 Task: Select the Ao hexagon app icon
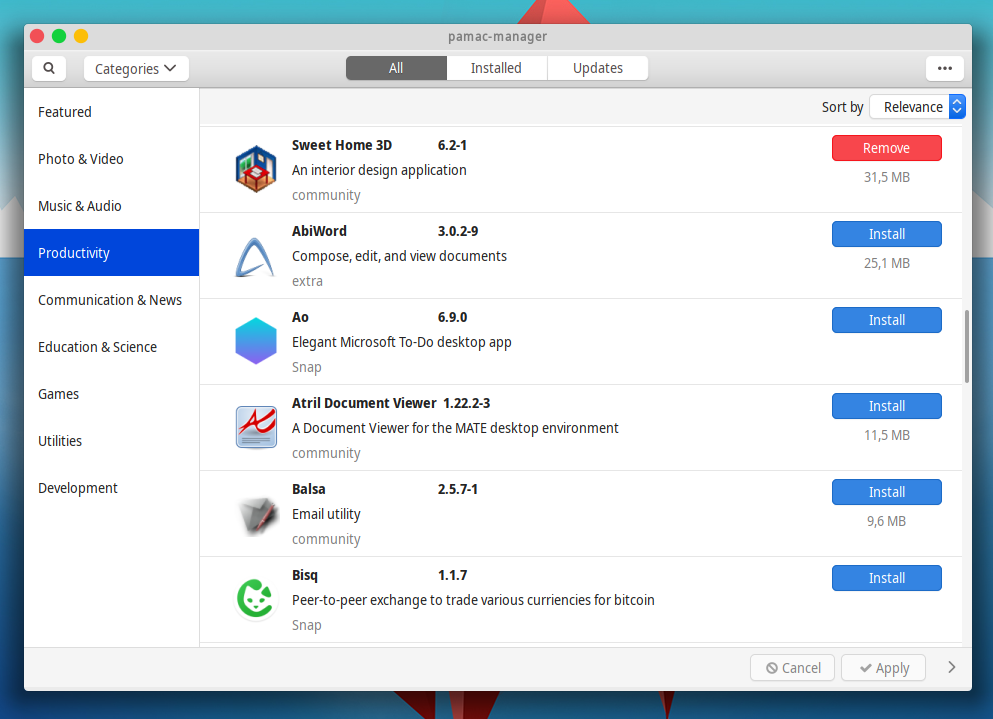(256, 341)
